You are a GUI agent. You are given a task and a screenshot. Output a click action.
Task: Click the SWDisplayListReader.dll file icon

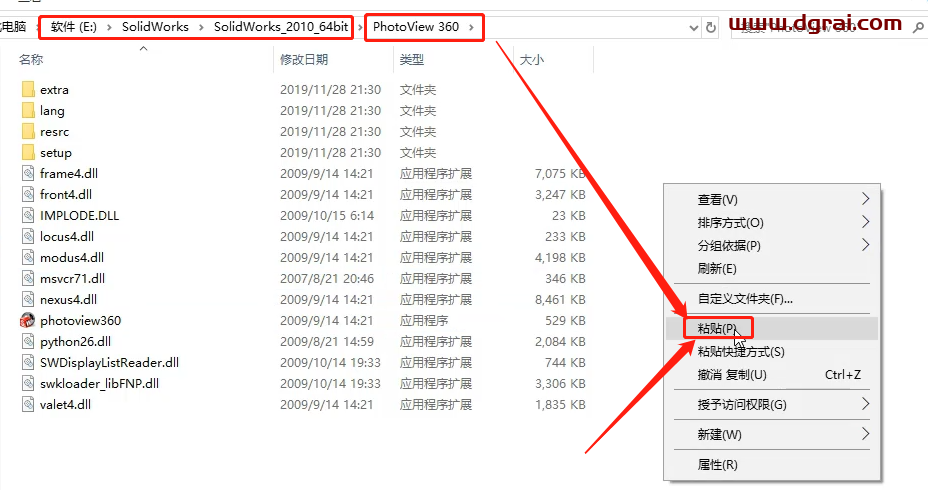(28, 363)
